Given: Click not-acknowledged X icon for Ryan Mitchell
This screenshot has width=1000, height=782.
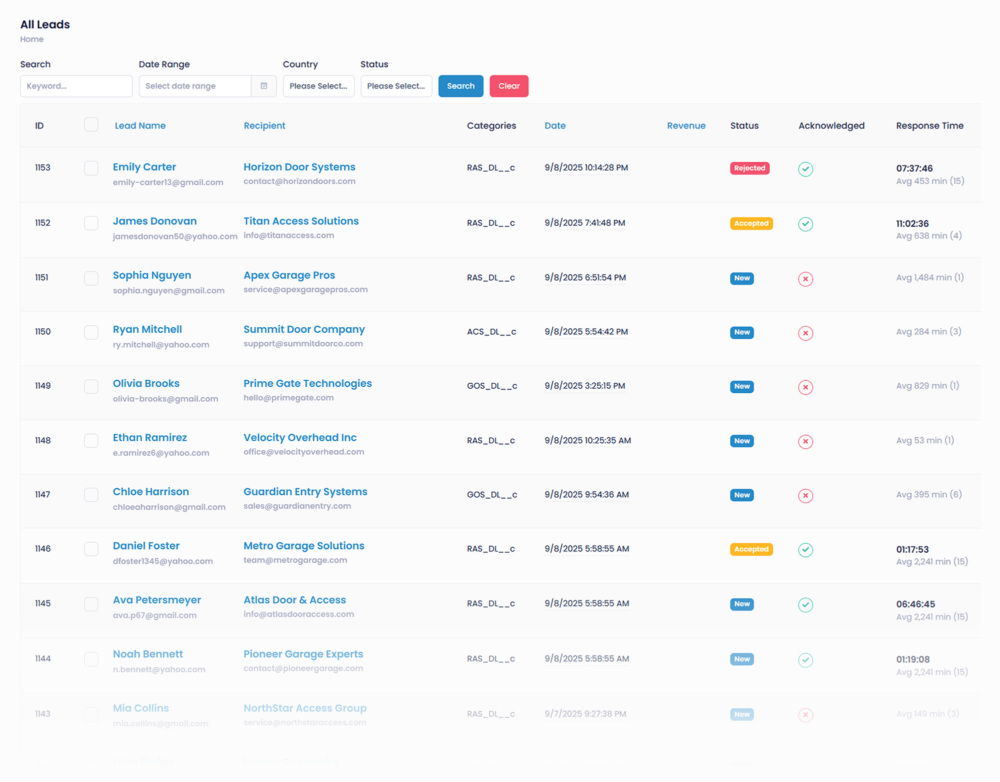Looking at the screenshot, I should [805, 333].
